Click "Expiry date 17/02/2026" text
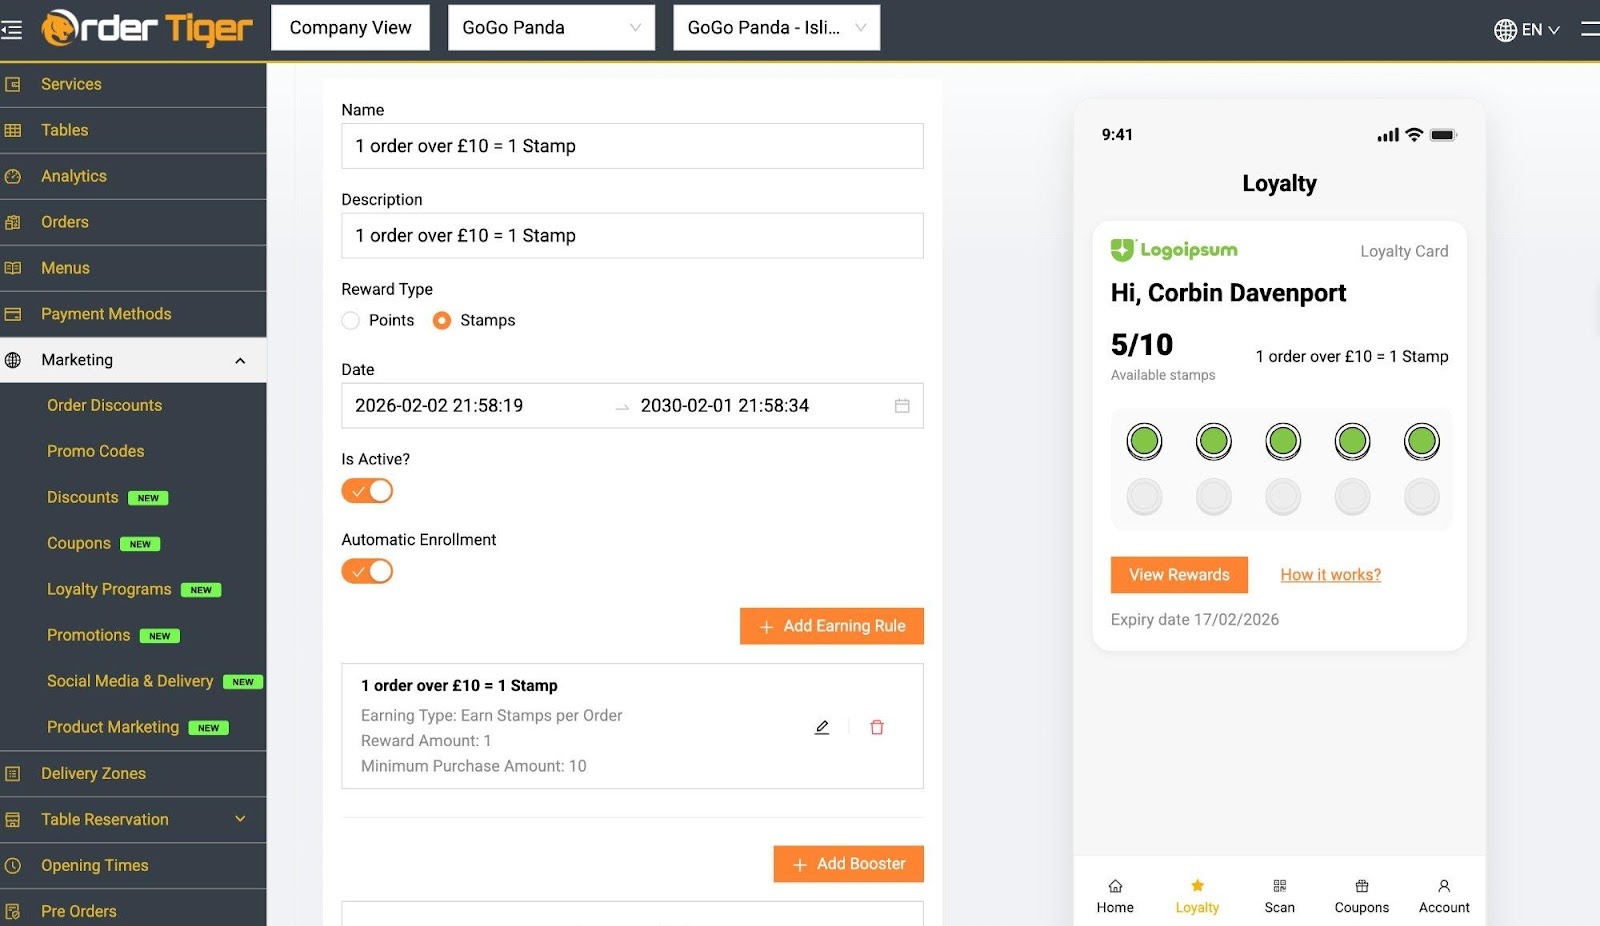This screenshot has height=926, width=1600. (x=1195, y=620)
